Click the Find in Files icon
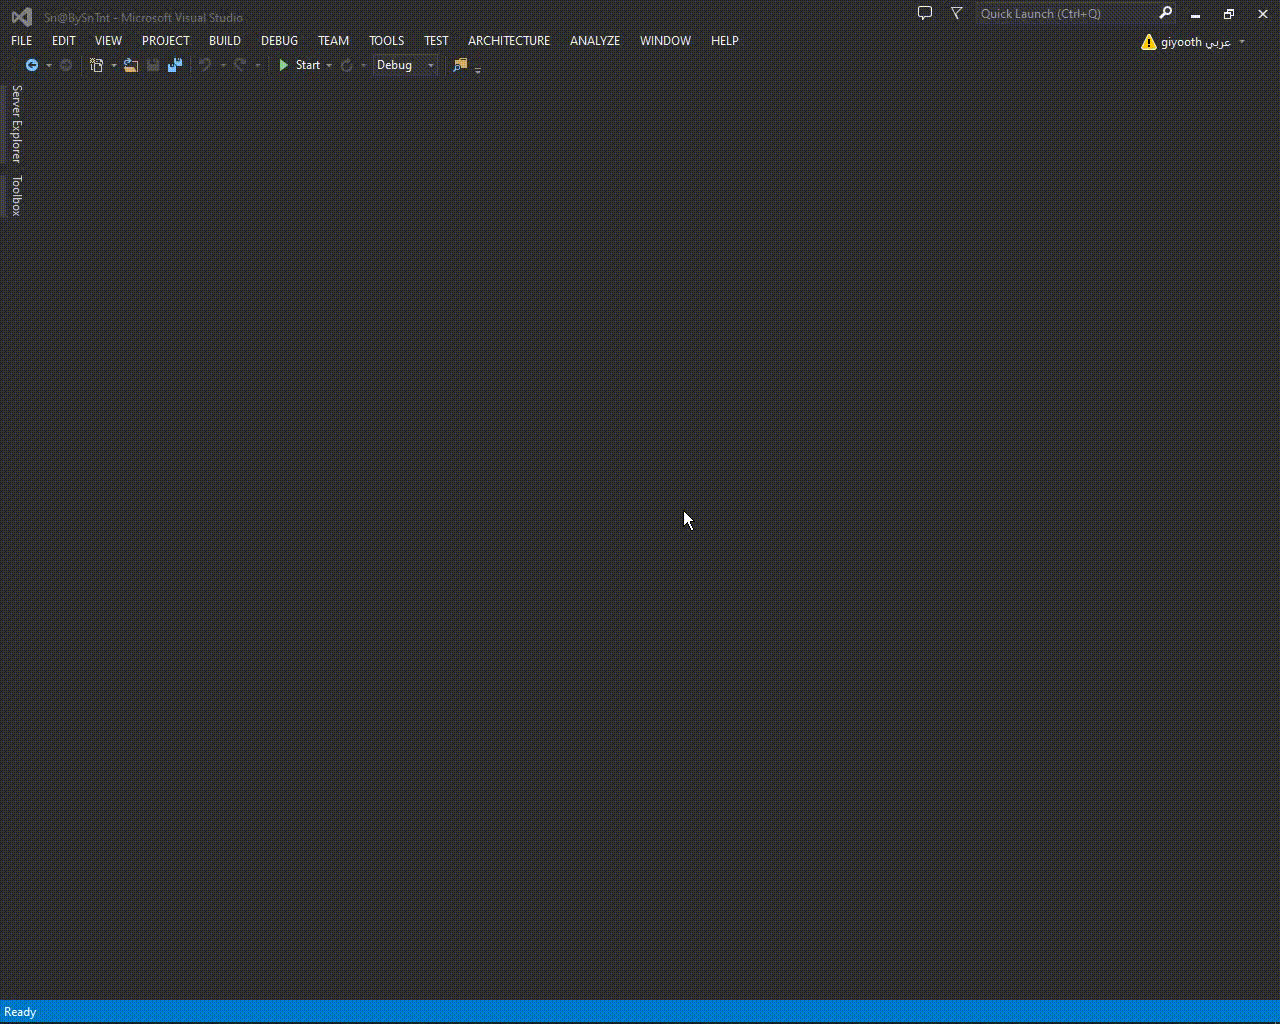The height and width of the screenshot is (1024, 1280). [x=460, y=65]
